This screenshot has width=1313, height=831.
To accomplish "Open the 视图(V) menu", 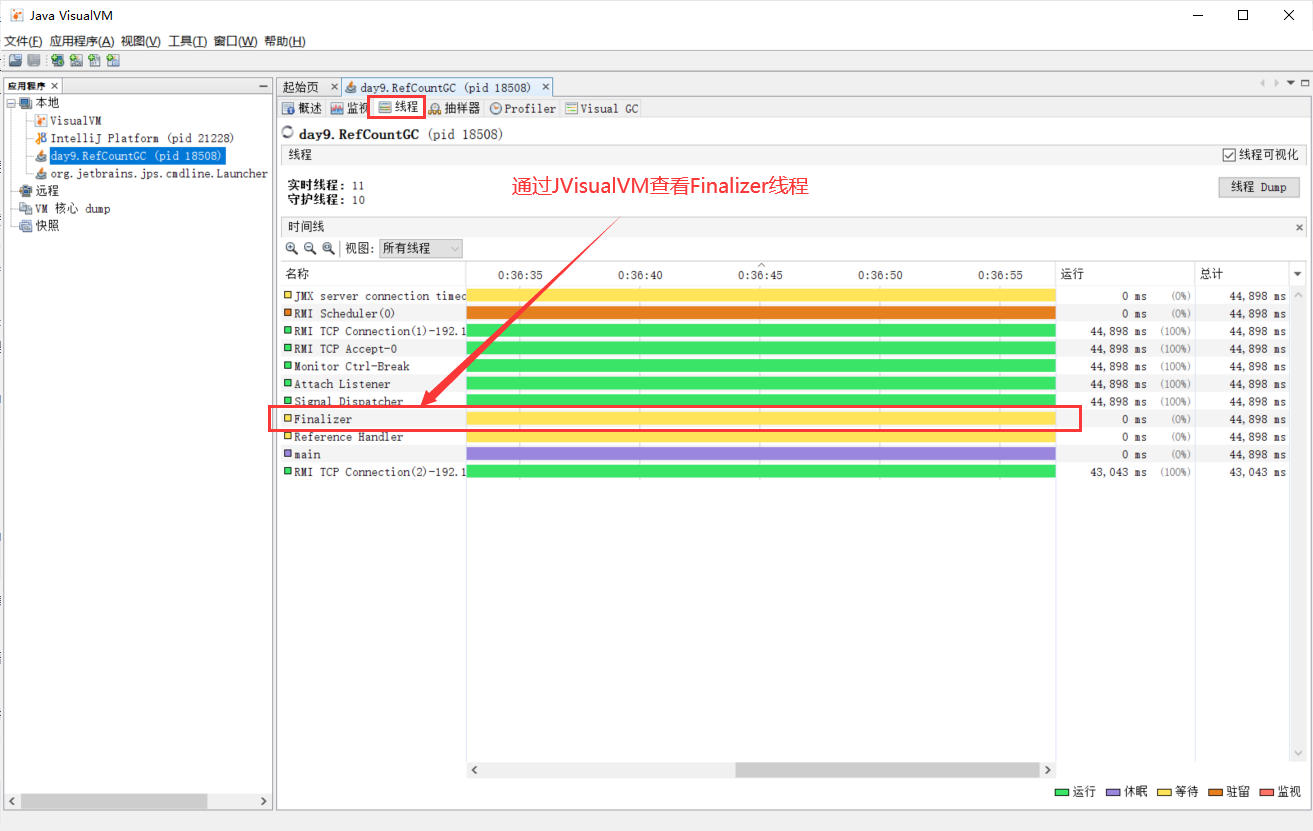I will point(141,41).
